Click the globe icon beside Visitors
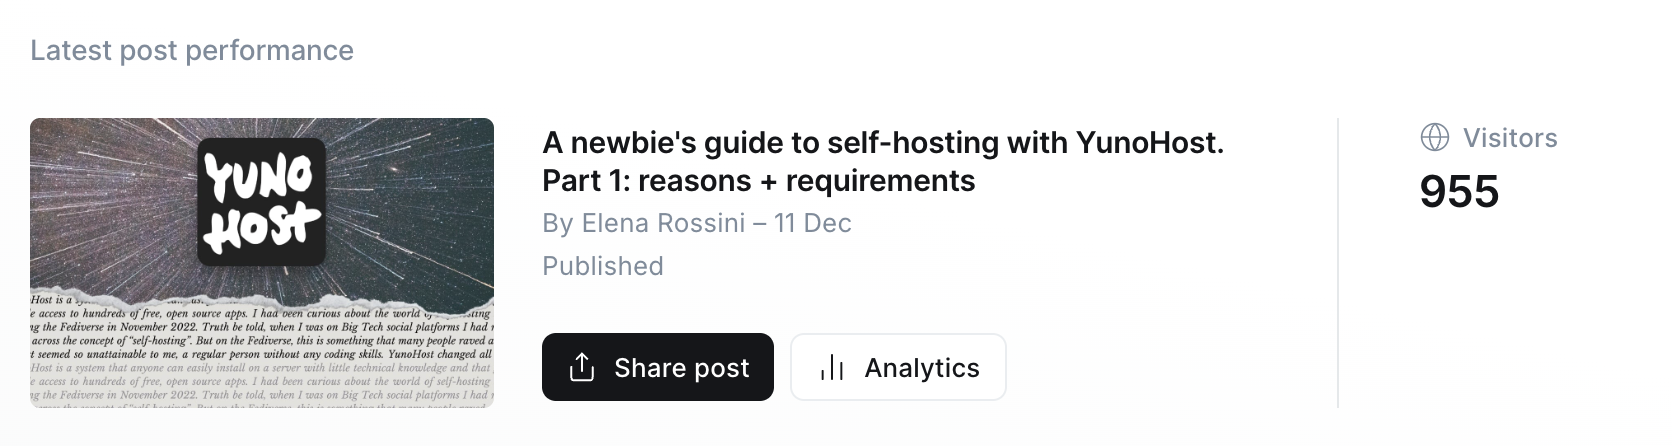Image resolution: width=1672 pixels, height=446 pixels. pyautogui.click(x=1435, y=138)
